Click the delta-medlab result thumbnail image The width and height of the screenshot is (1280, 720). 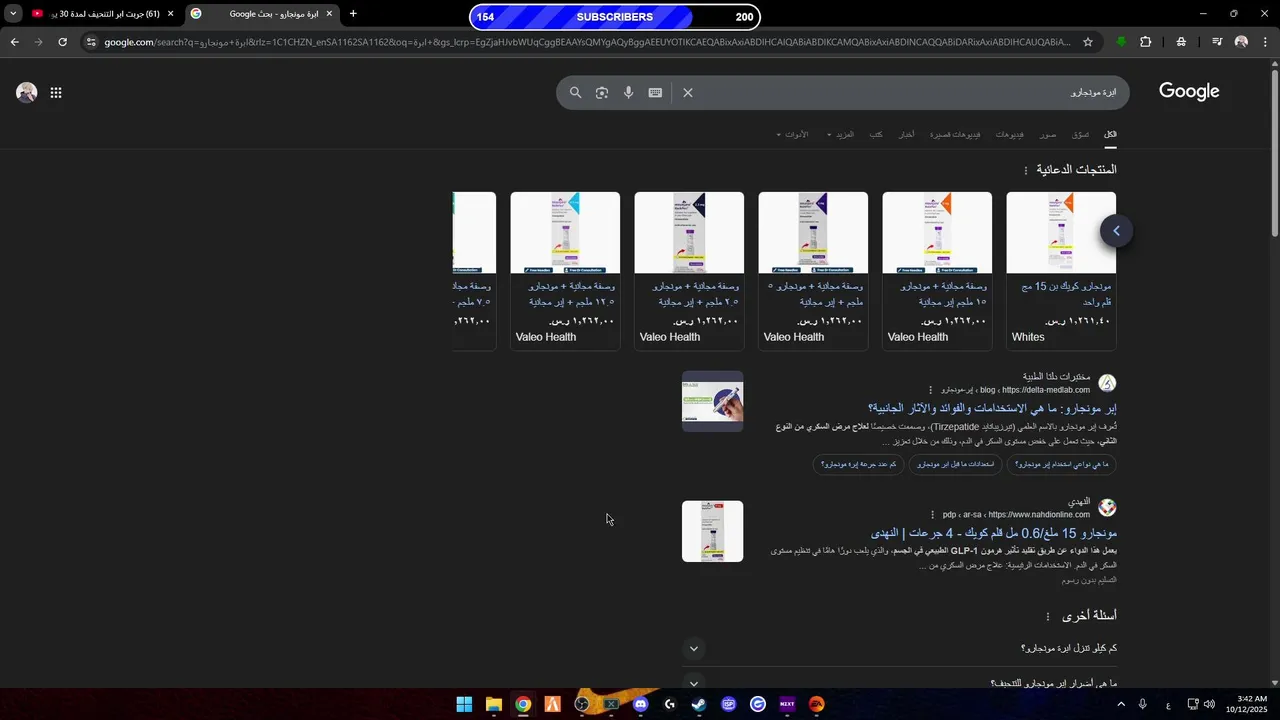click(x=712, y=401)
